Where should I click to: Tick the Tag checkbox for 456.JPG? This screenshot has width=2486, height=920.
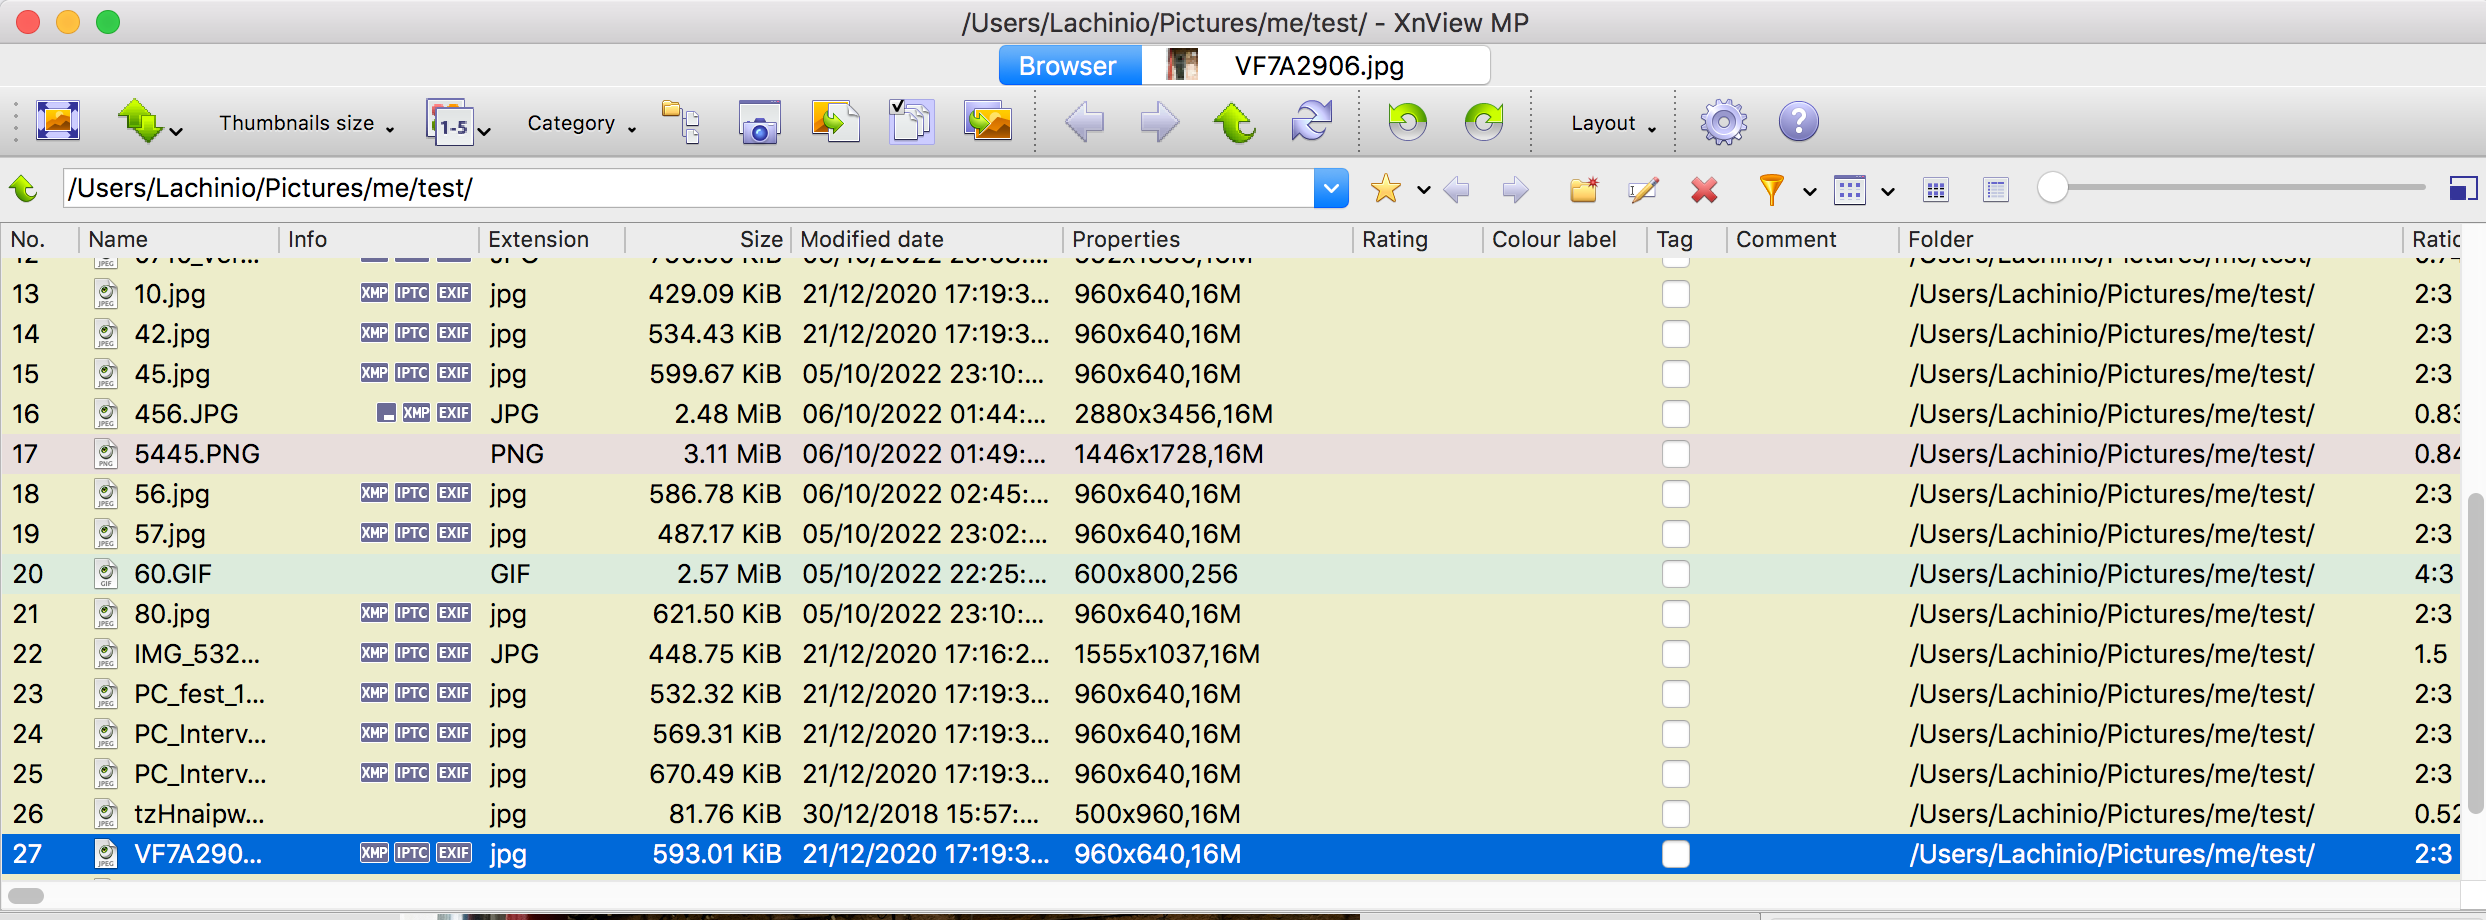[1676, 414]
